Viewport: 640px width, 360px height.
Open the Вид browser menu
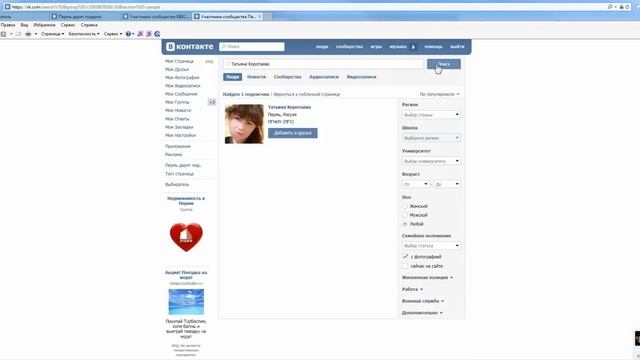click(x=24, y=25)
